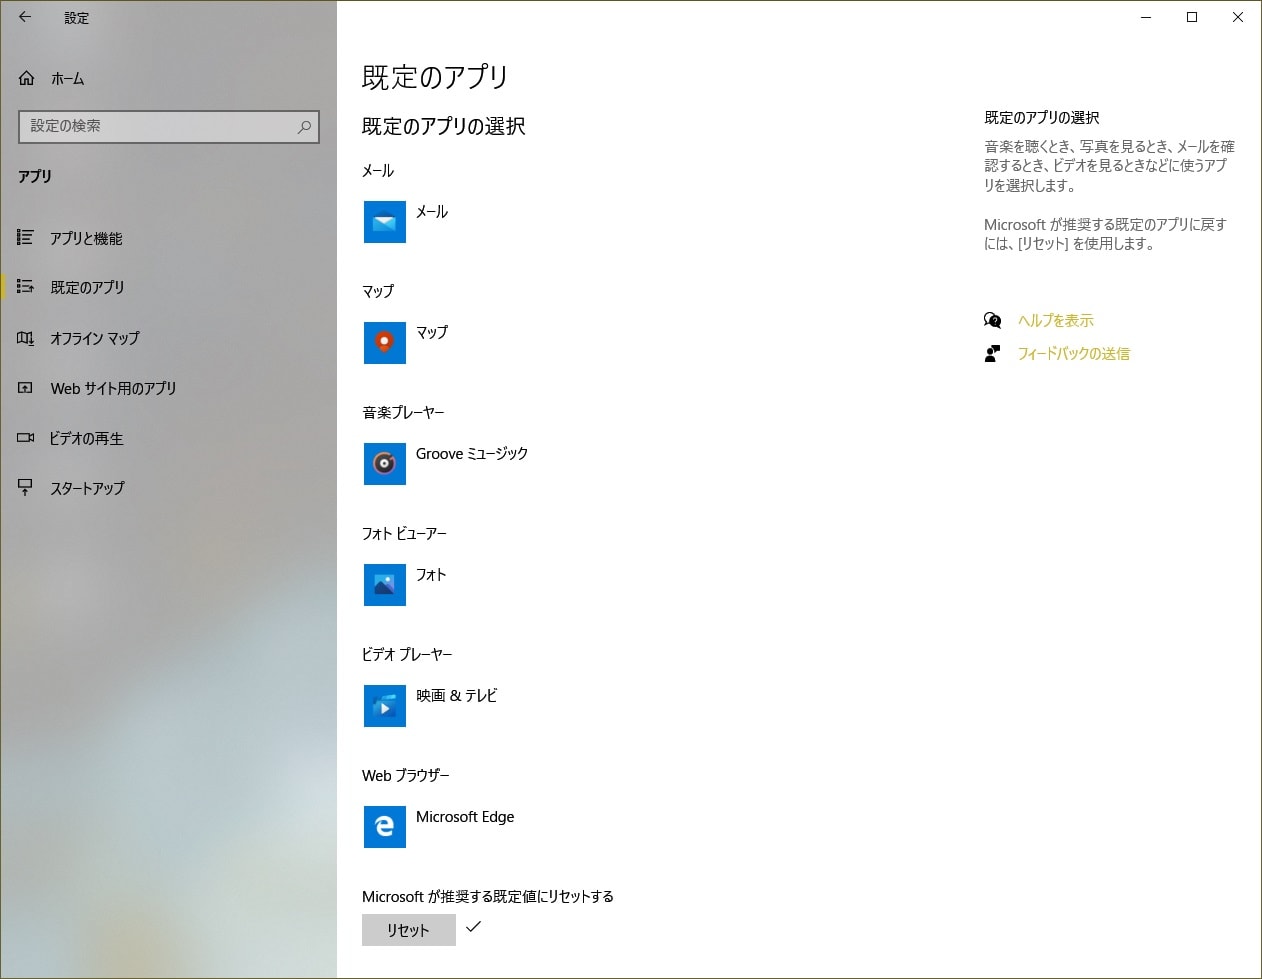The height and width of the screenshot is (979, 1262).
Task: Change photo viewer from フォト
Action: pos(431,575)
